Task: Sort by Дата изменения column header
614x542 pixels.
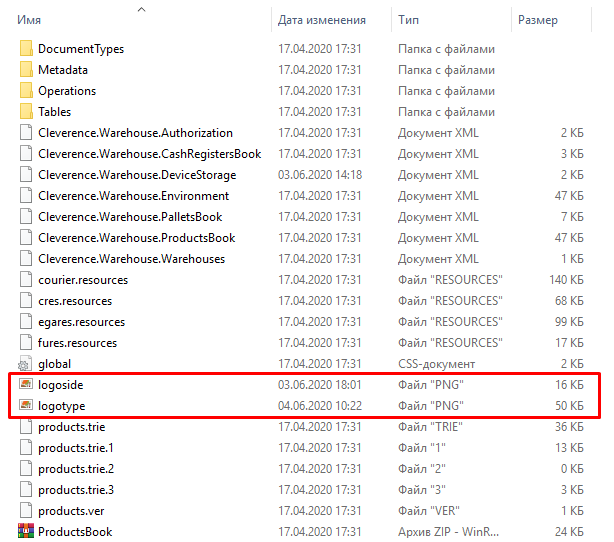Action: coord(322,20)
